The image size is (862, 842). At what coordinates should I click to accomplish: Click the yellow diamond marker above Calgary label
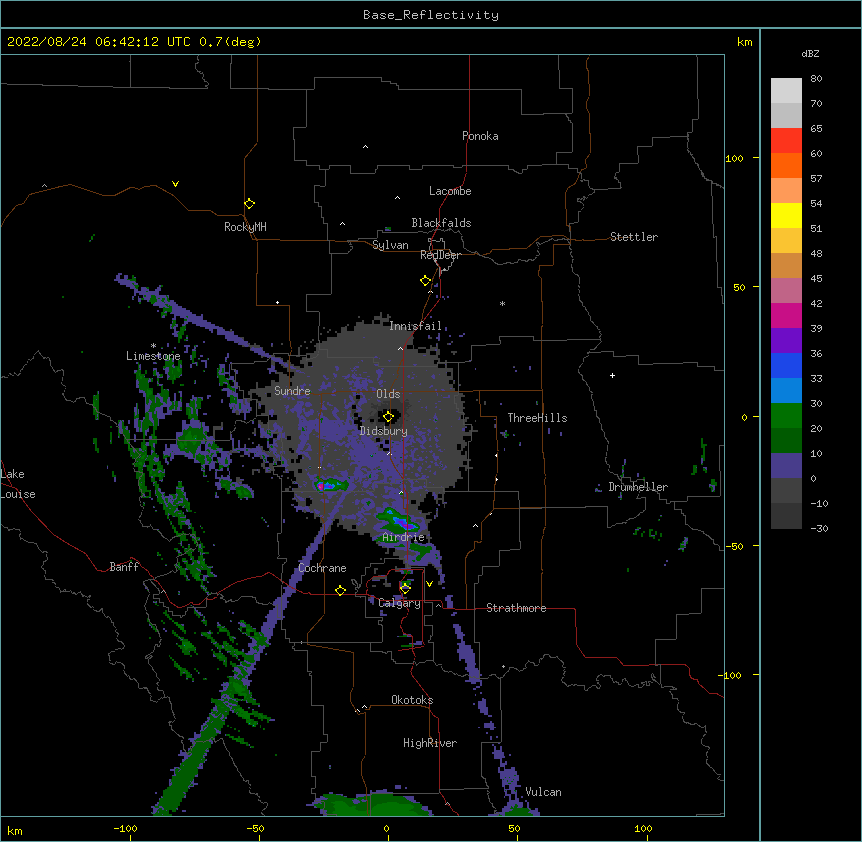(405, 589)
